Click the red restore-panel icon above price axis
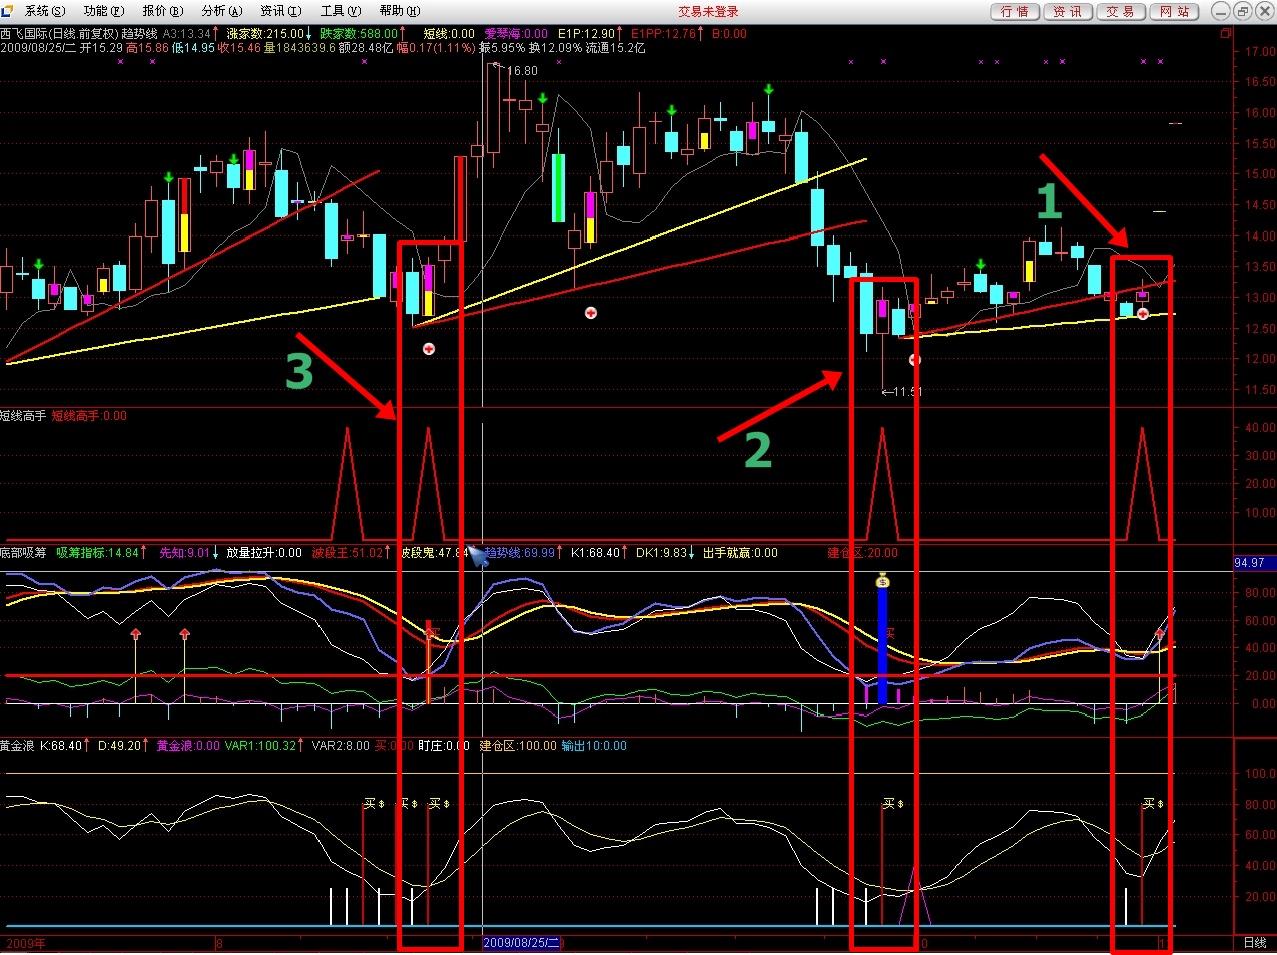This screenshot has height=955, width=1277. (1226, 33)
